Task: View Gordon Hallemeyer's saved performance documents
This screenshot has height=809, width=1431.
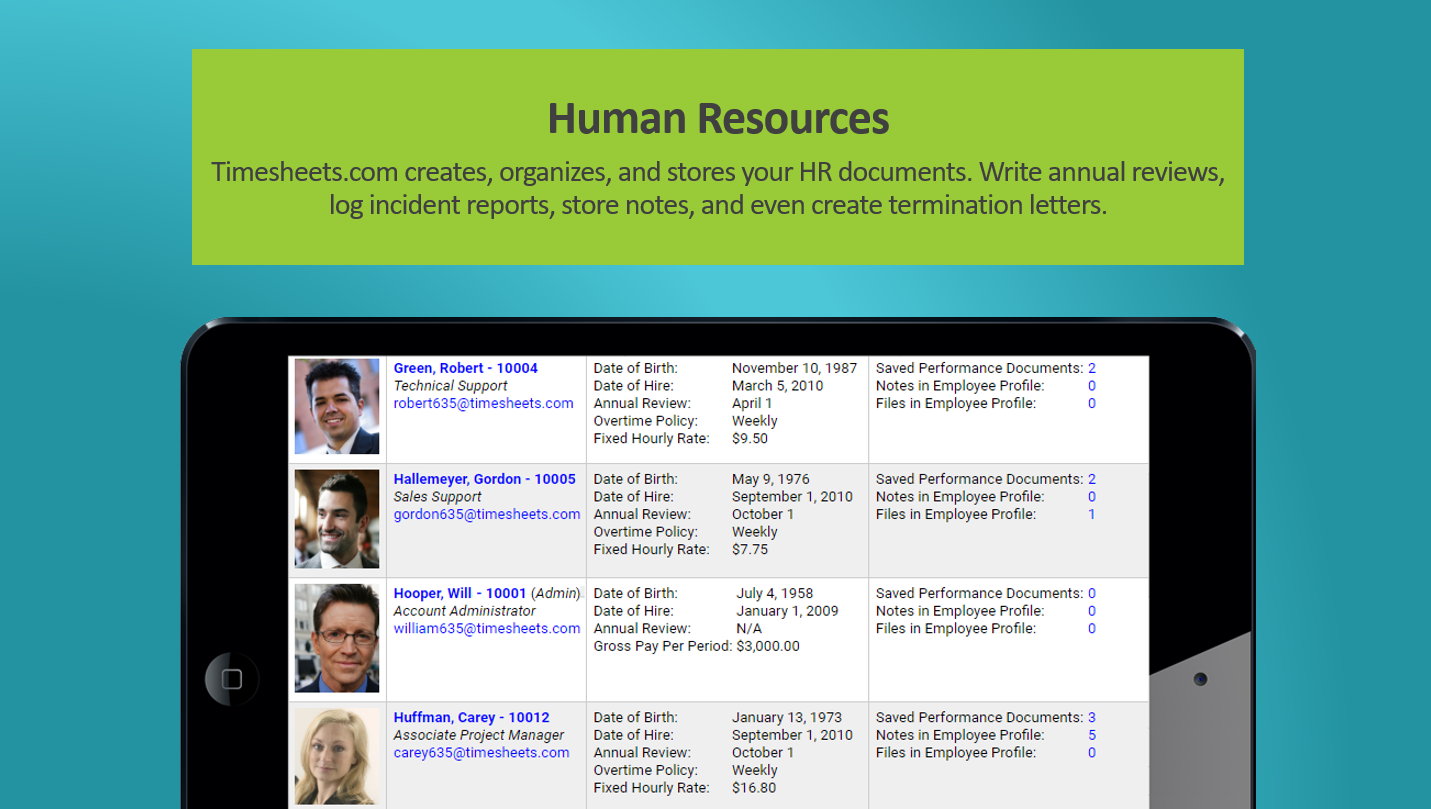Action: point(1091,478)
